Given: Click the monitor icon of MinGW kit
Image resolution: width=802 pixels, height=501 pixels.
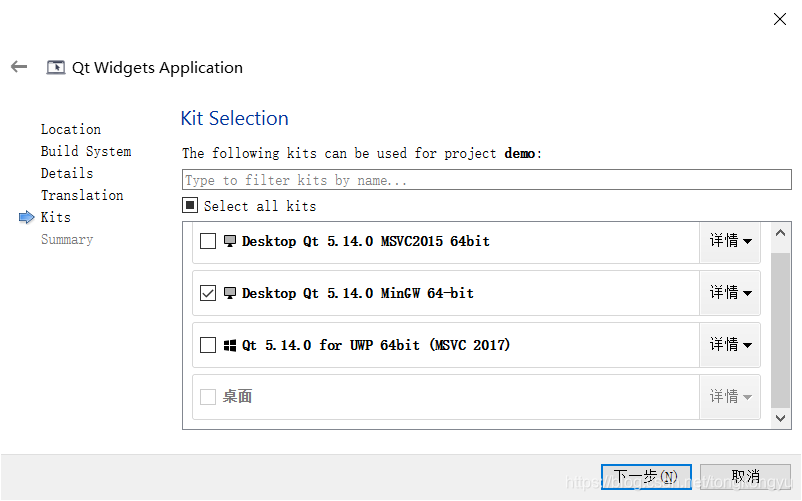Looking at the screenshot, I should (230, 293).
